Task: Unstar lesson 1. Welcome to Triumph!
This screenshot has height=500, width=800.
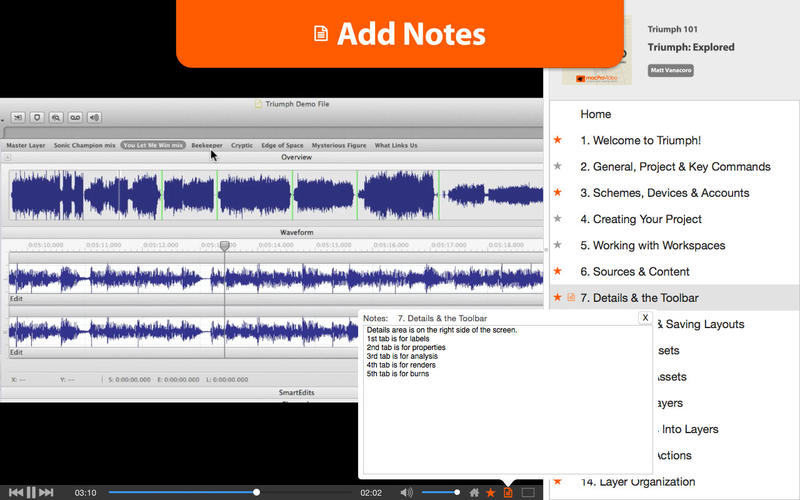Action: pos(558,140)
